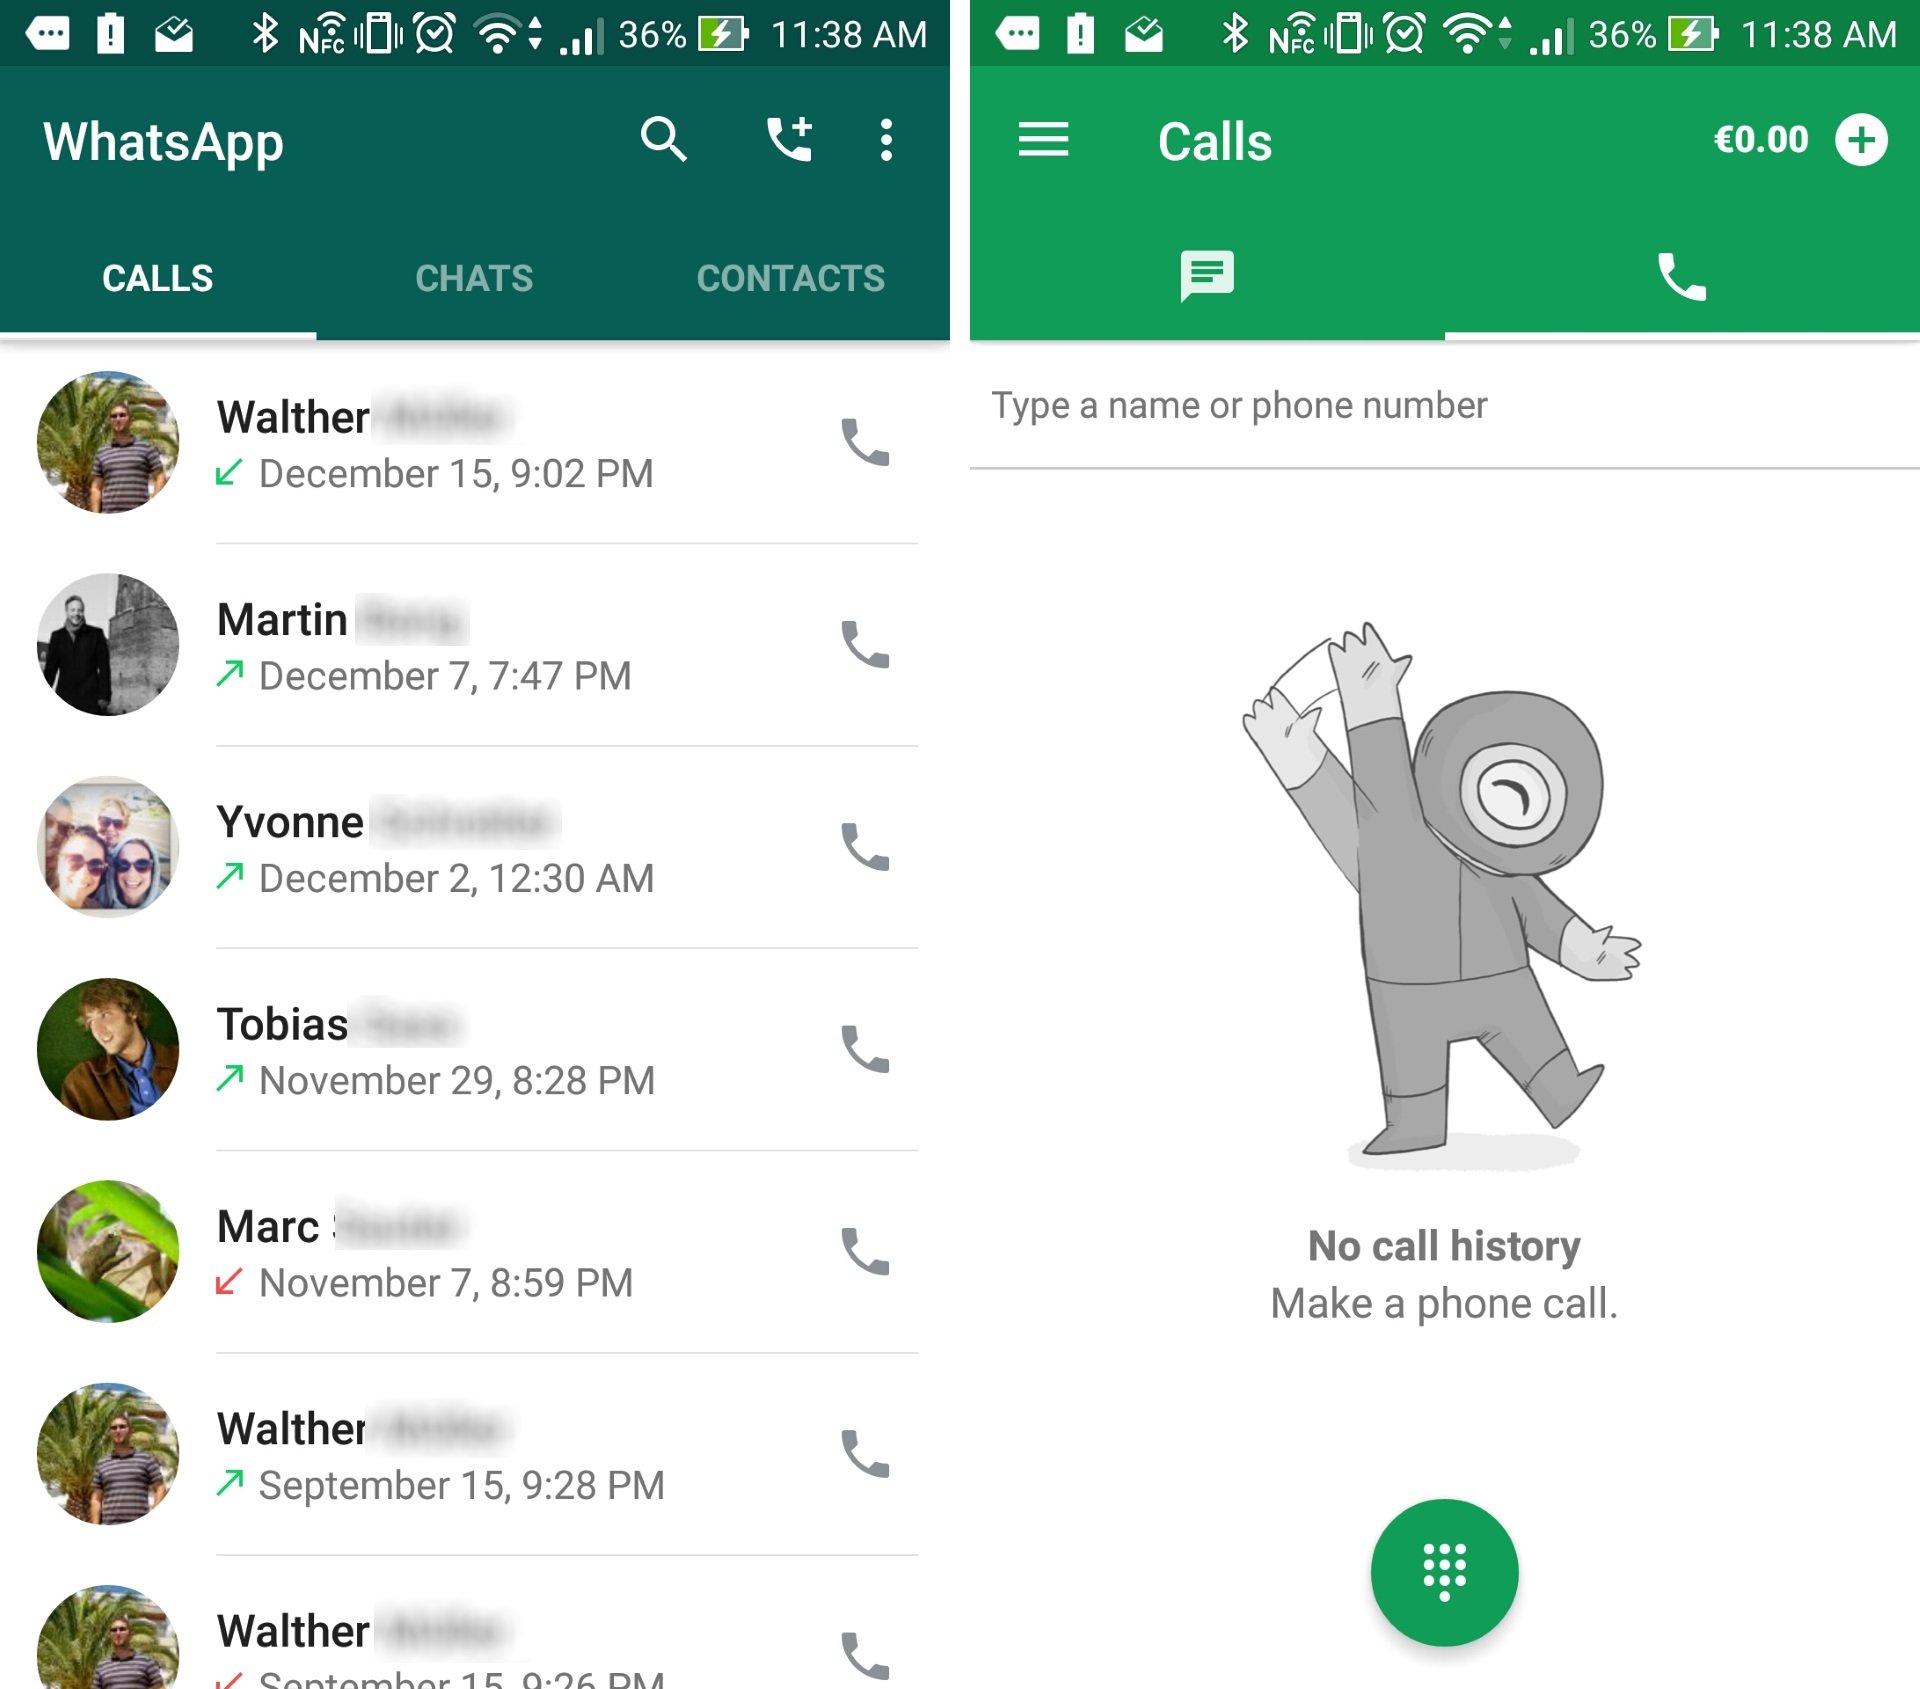Screen dimensions: 1920x1689
Task: Switch to the CHATS tab in WhatsApp
Action: coord(473,277)
